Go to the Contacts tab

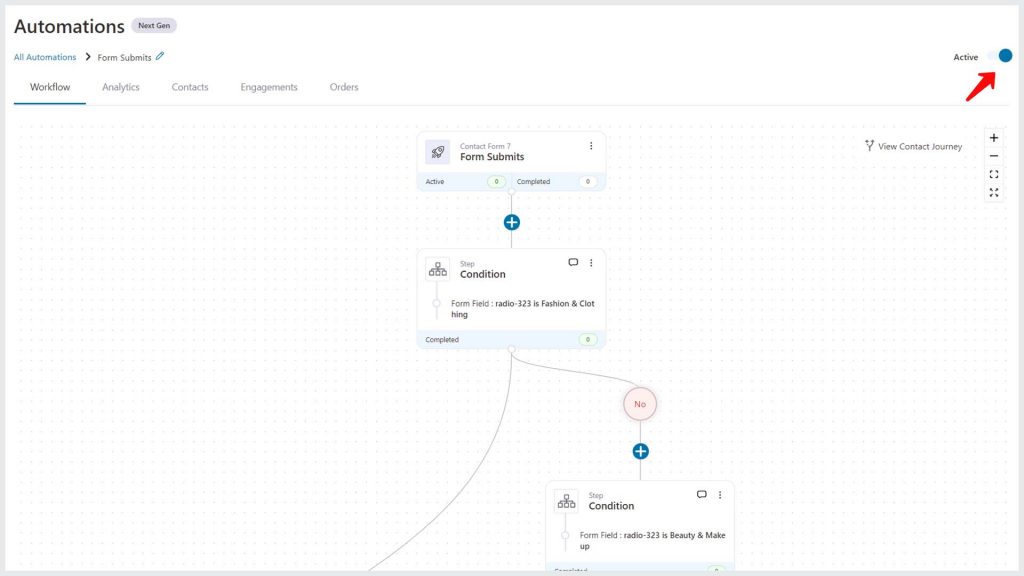coord(190,87)
